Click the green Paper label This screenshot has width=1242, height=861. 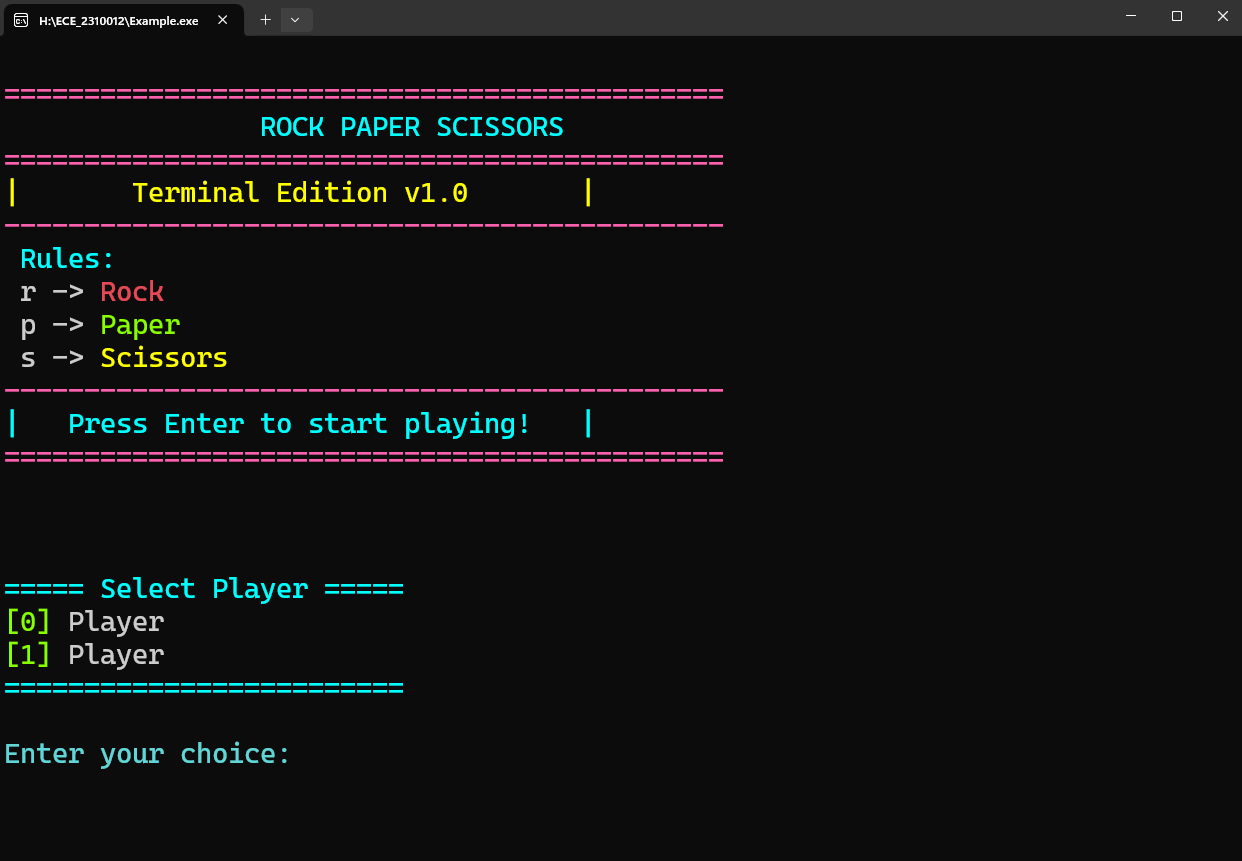tap(140, 325)
